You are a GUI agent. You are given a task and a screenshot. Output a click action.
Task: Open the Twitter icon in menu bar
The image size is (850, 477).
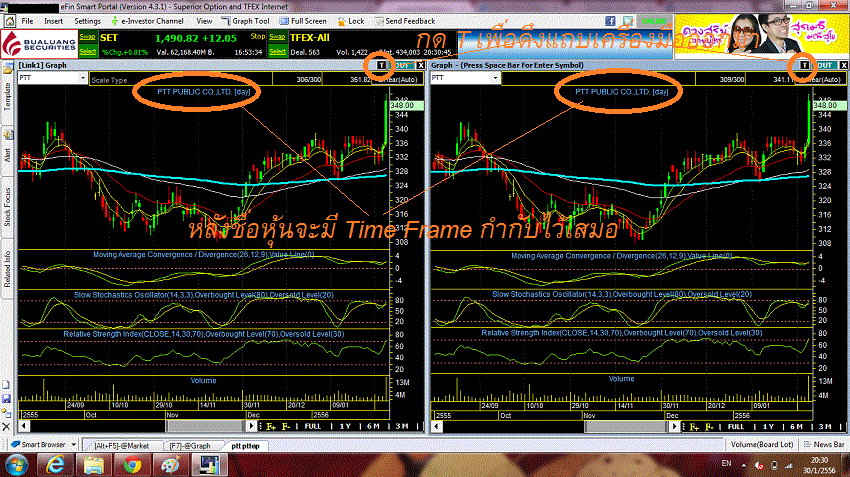(x=628, y=21)
